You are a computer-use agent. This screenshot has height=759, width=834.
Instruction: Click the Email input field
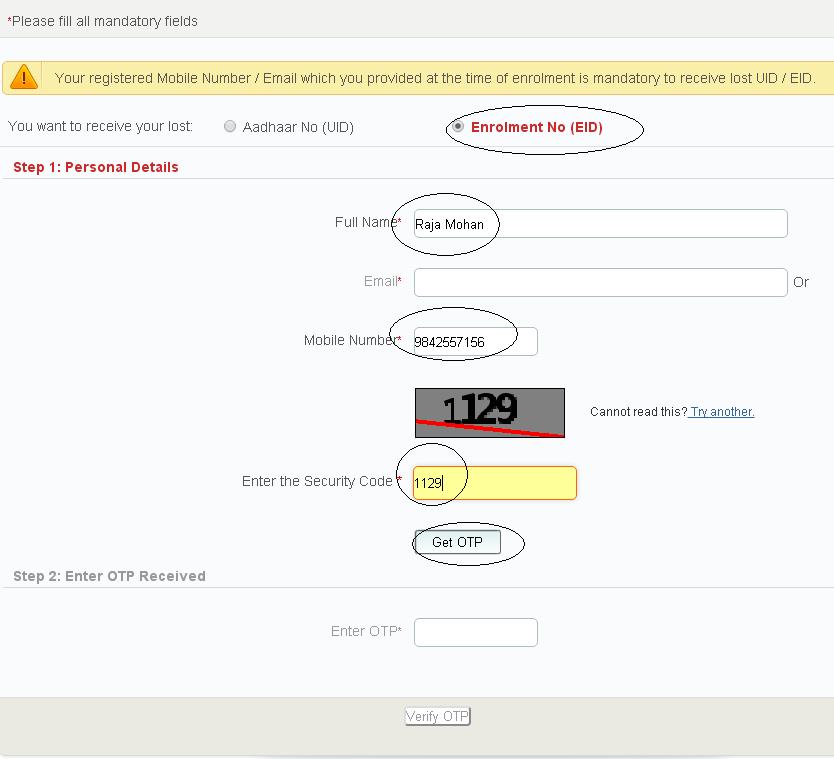point(600,282)
